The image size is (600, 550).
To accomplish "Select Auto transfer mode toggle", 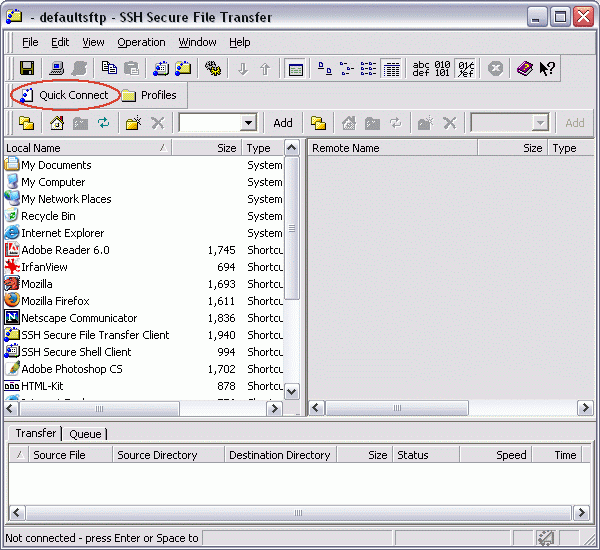I will [466, 69].
